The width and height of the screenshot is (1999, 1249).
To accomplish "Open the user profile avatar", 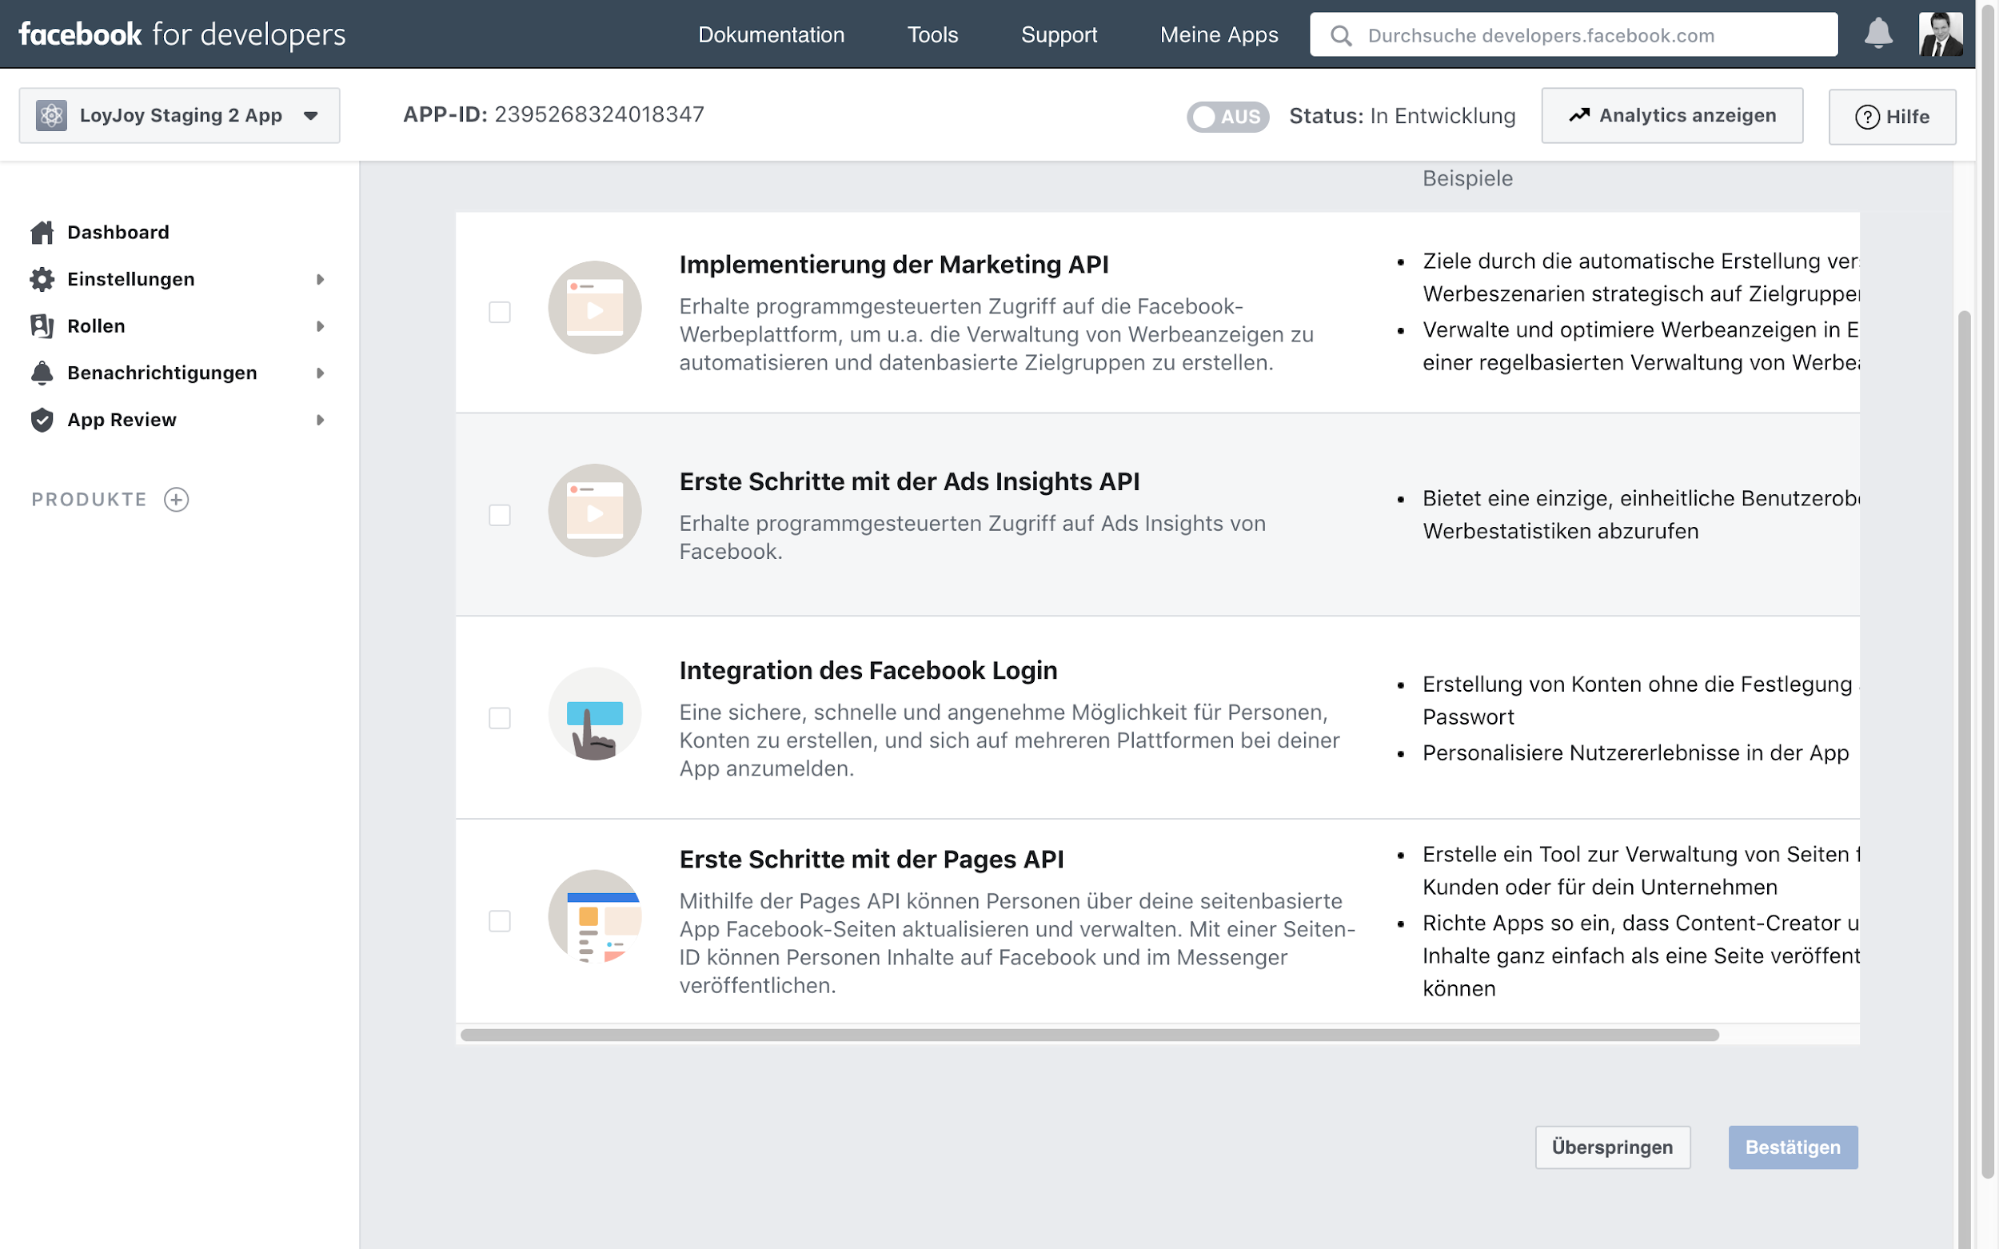I will click(x=1940, y=34).
